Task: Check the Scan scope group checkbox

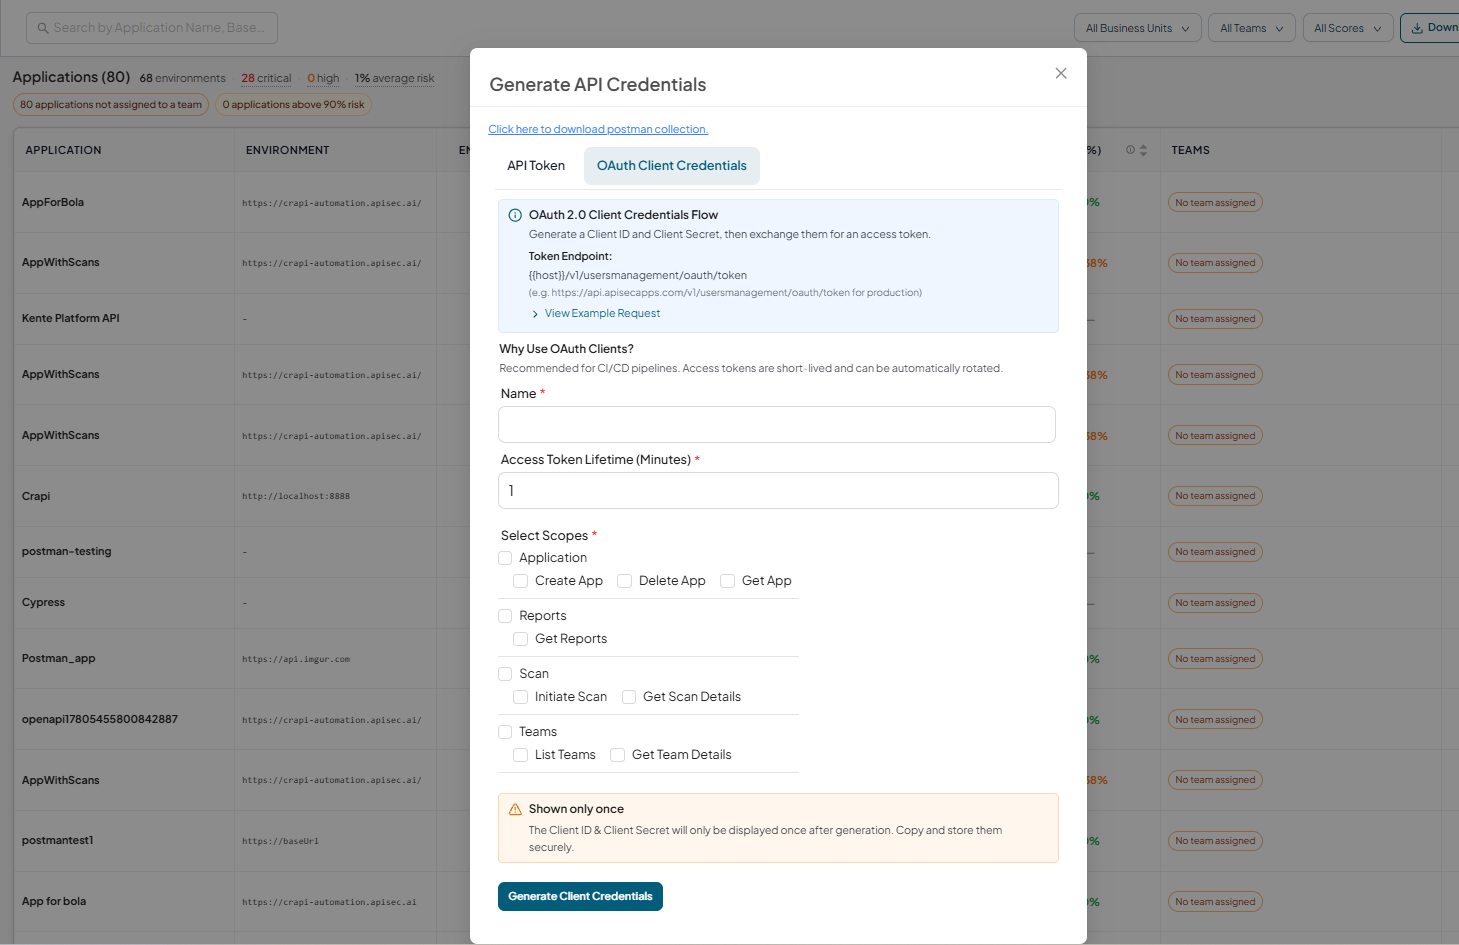Action: point(505,674)
